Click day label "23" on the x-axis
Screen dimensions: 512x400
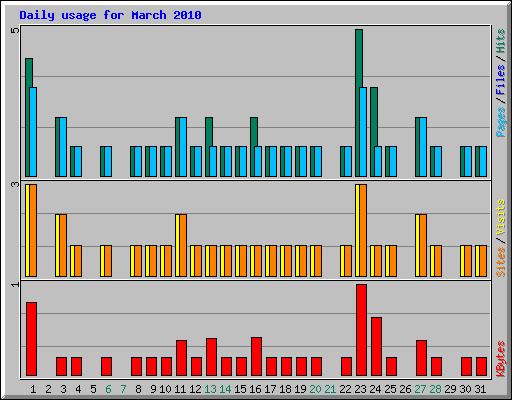[x=360, y=389]
